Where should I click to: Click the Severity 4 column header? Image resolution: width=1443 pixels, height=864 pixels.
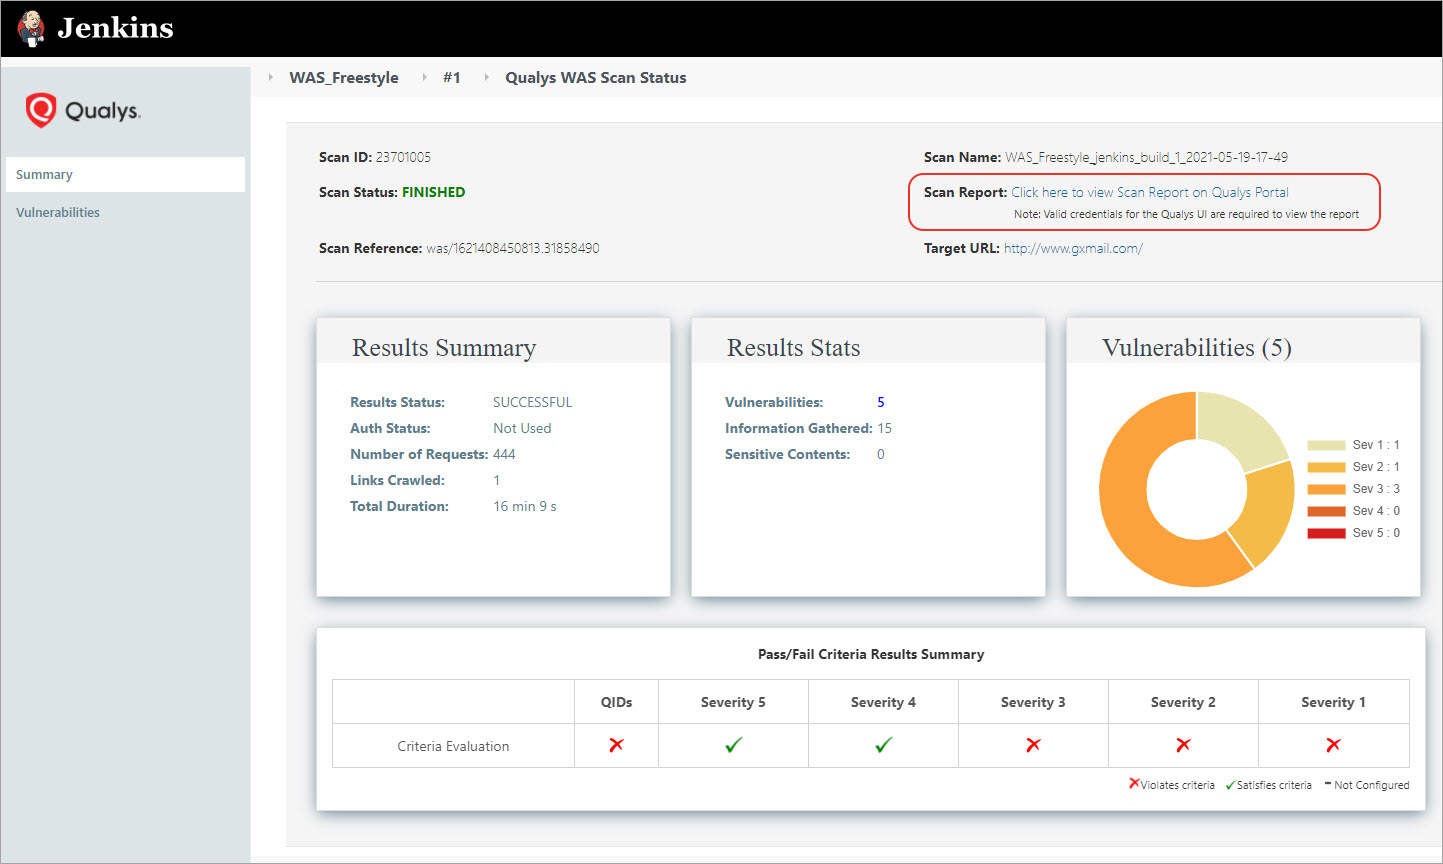coord(883,702)
